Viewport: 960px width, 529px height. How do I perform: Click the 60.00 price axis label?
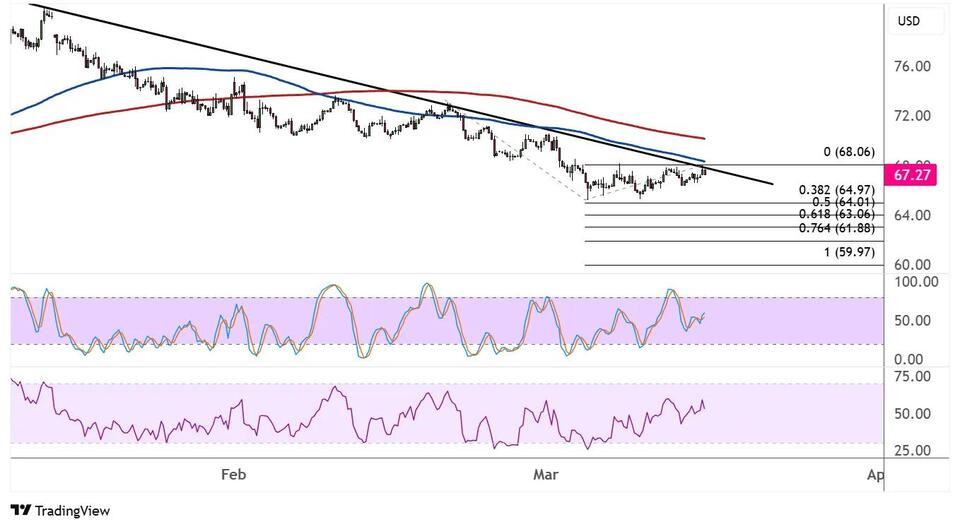(x=912, y=265)
